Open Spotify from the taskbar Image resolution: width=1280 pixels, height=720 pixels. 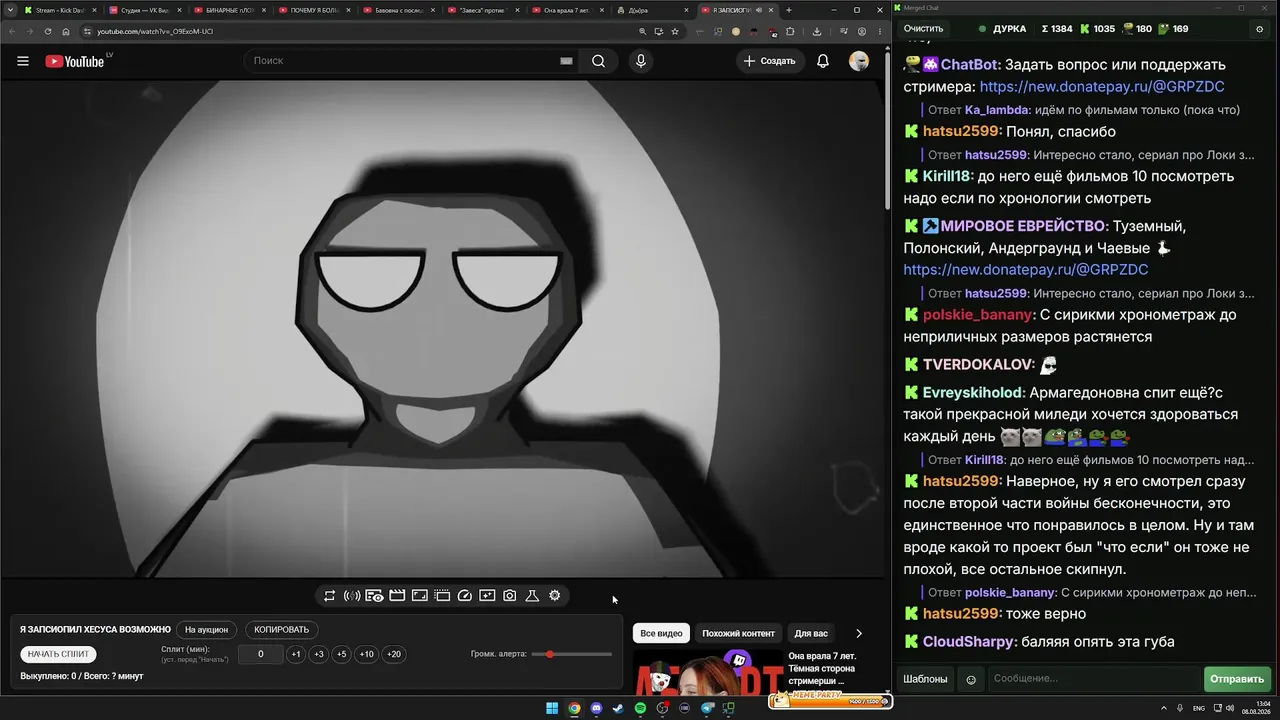pyautogui.click(x=641, y=708)
